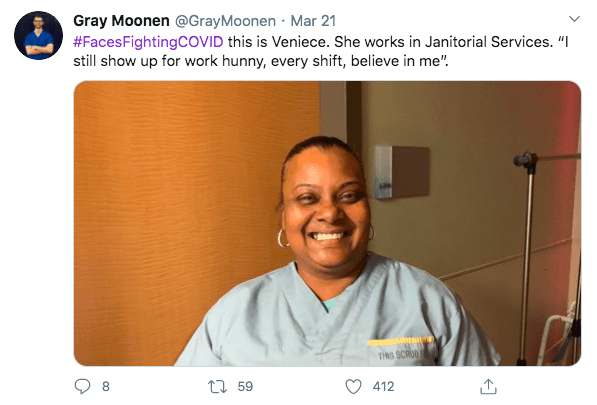Open the Gray Moonen display name
The width and height of the screenshot is (597, 405).
(121, 21)
